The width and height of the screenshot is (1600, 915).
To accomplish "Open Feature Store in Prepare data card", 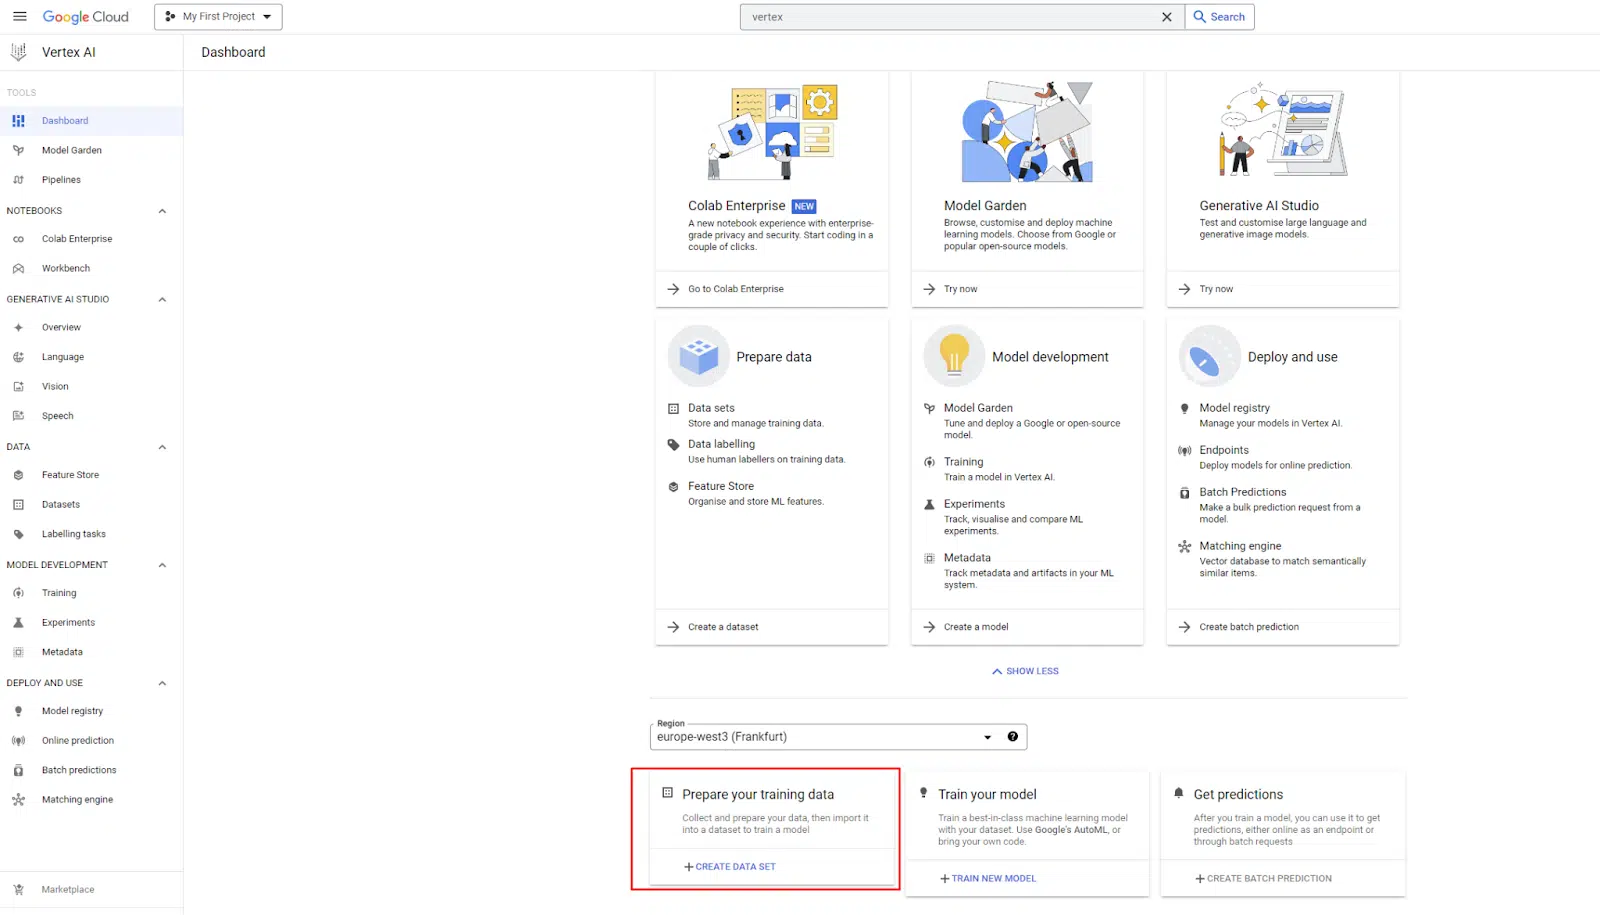I will (x=721, y=486).
